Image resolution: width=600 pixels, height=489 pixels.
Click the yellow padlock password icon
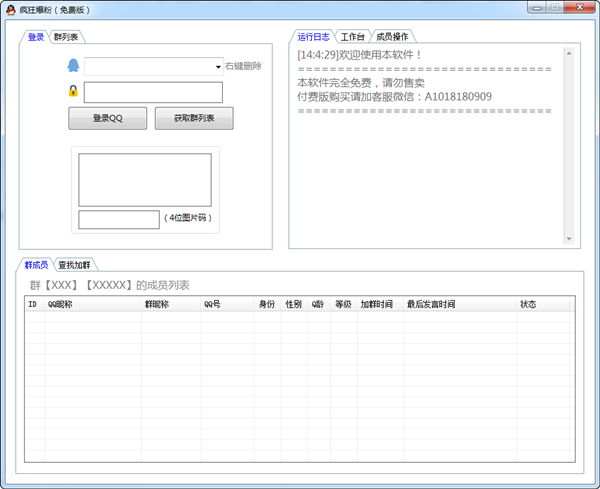click(73, 91)
